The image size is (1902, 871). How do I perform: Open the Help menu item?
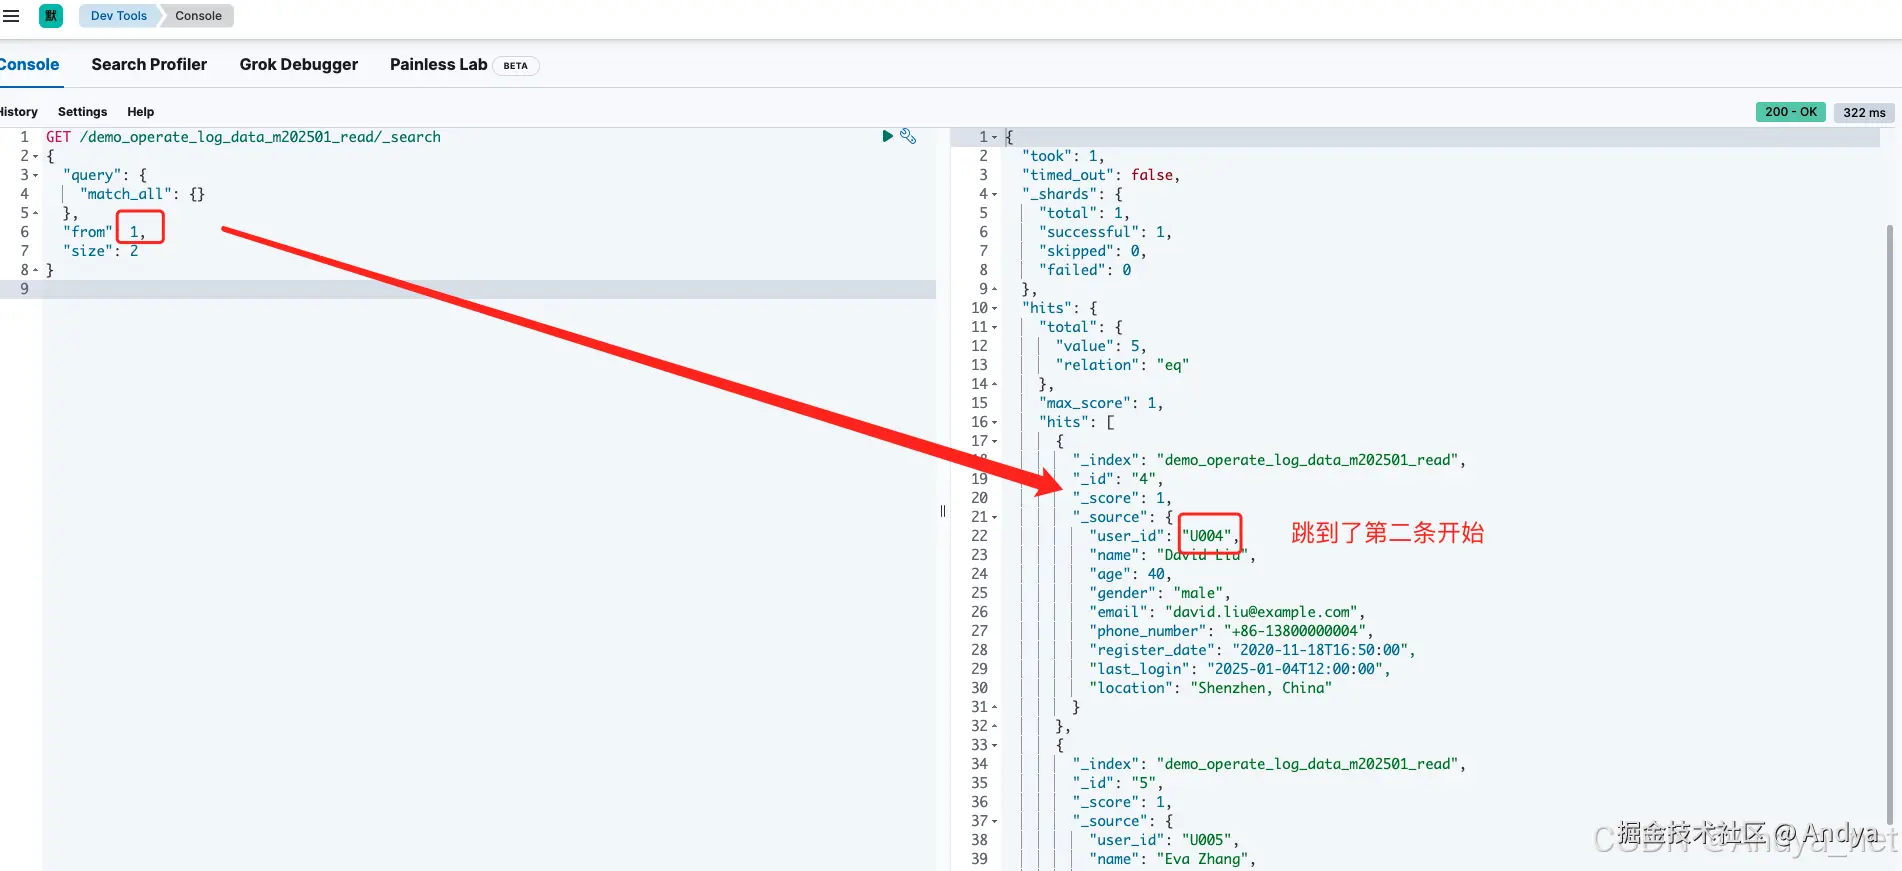coord(140,112)
